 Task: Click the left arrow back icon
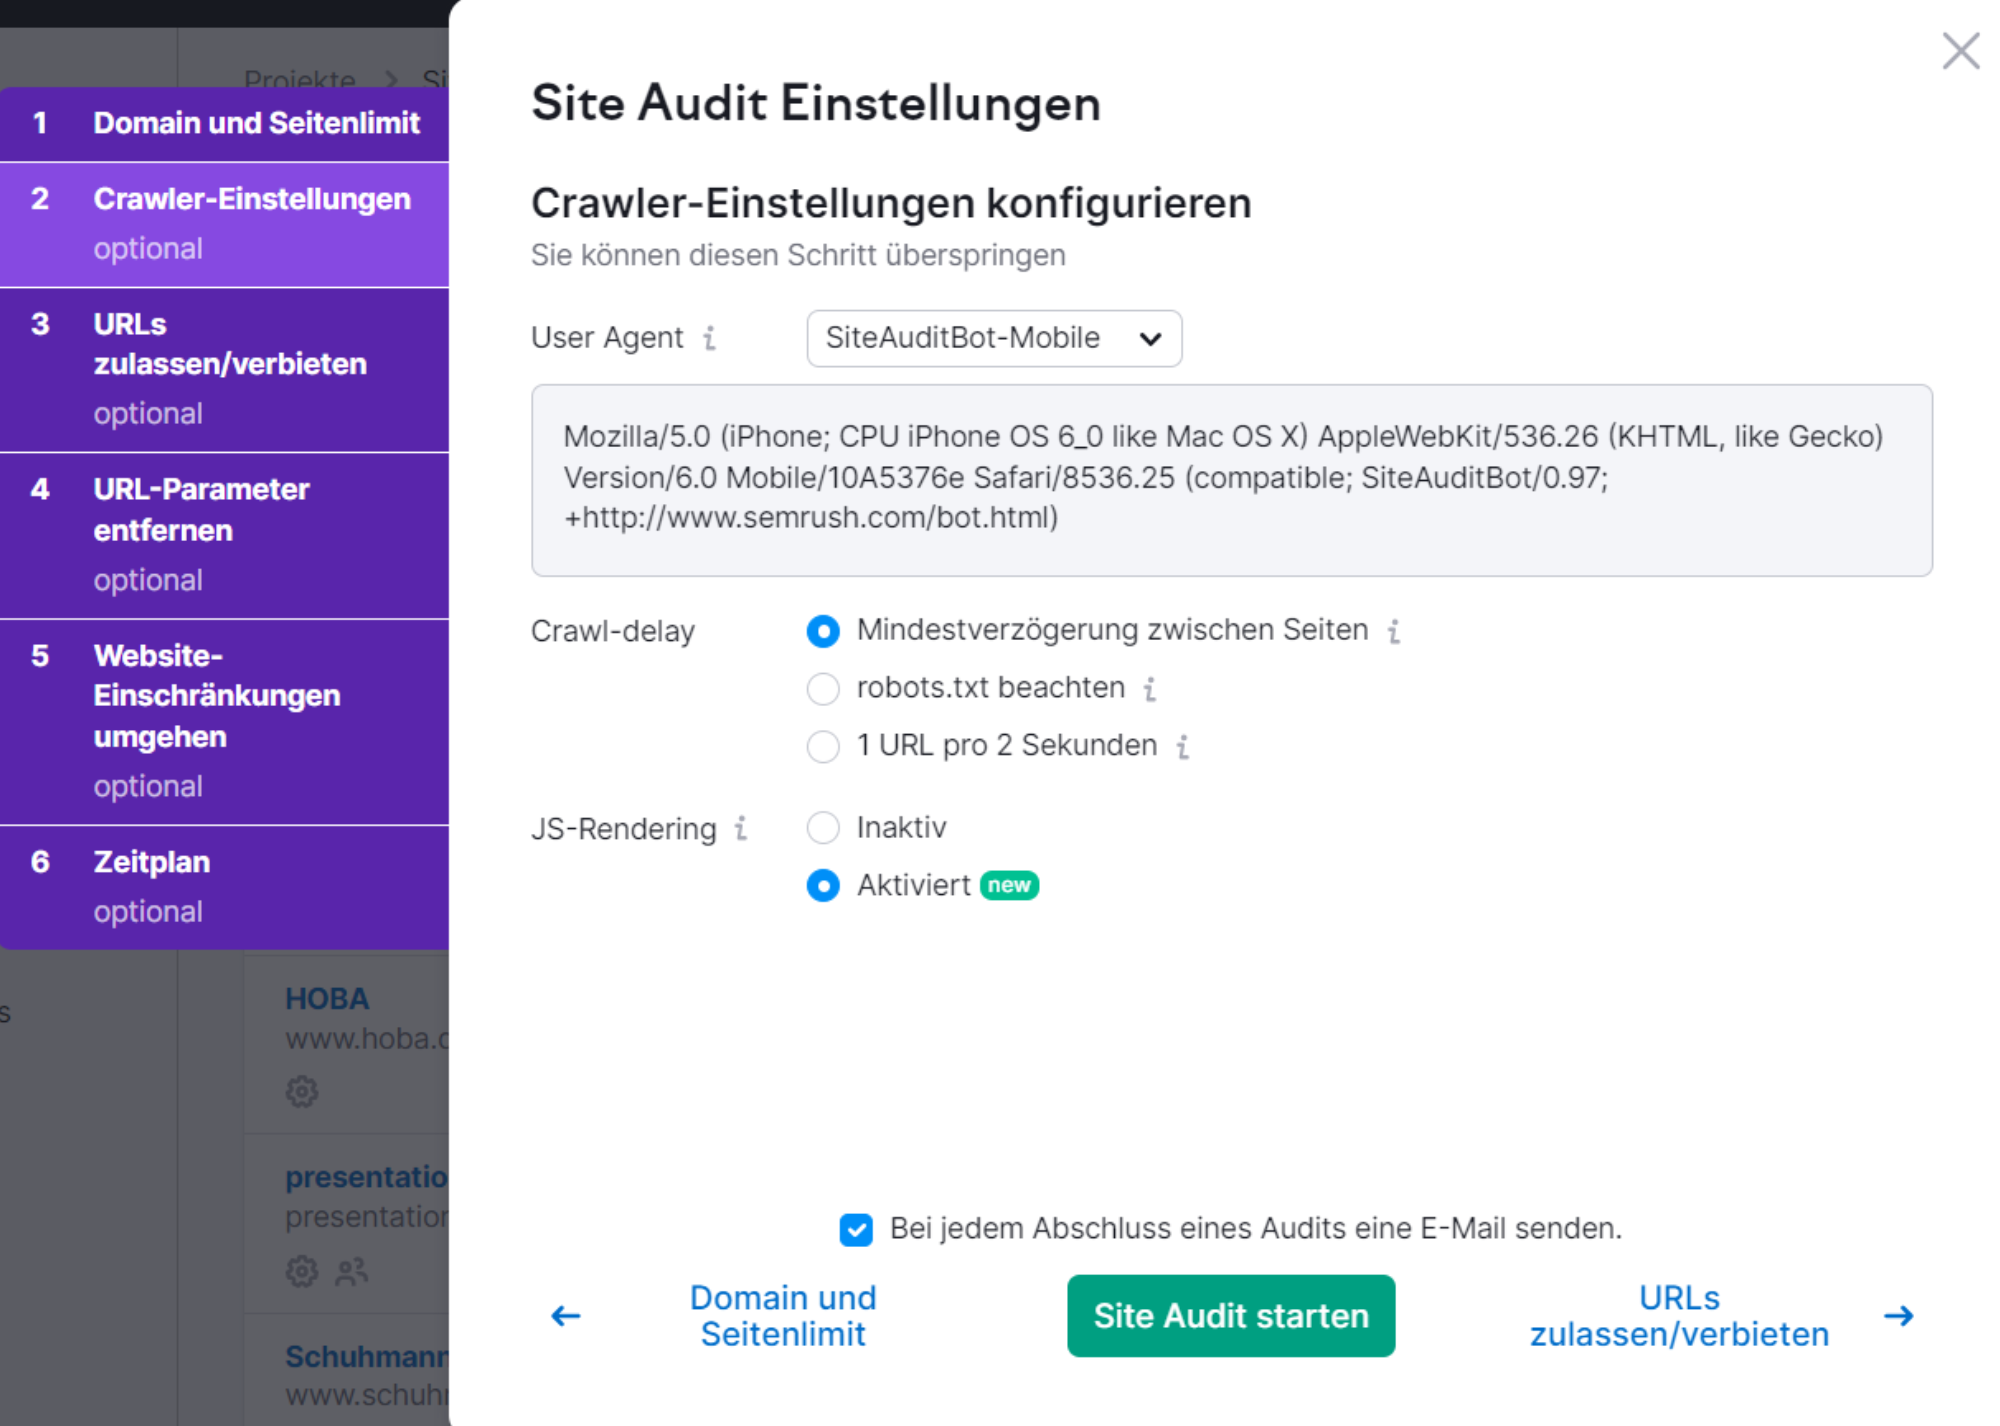[566, 1316]
